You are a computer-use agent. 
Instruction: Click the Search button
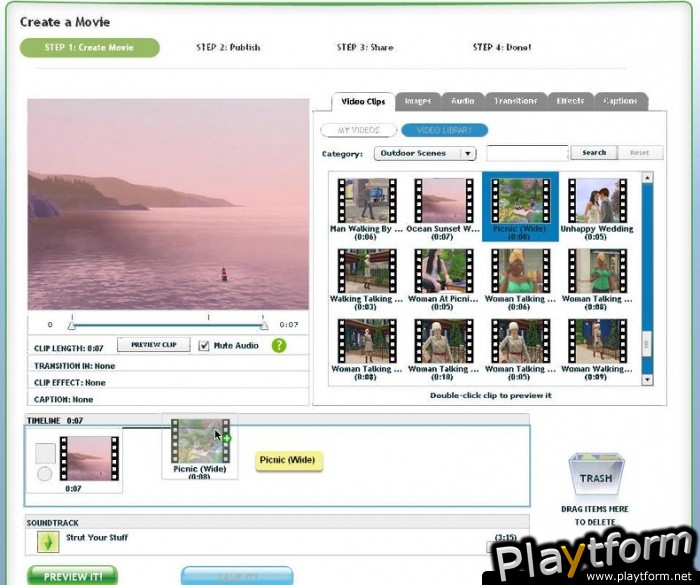(x=594, y=152)
